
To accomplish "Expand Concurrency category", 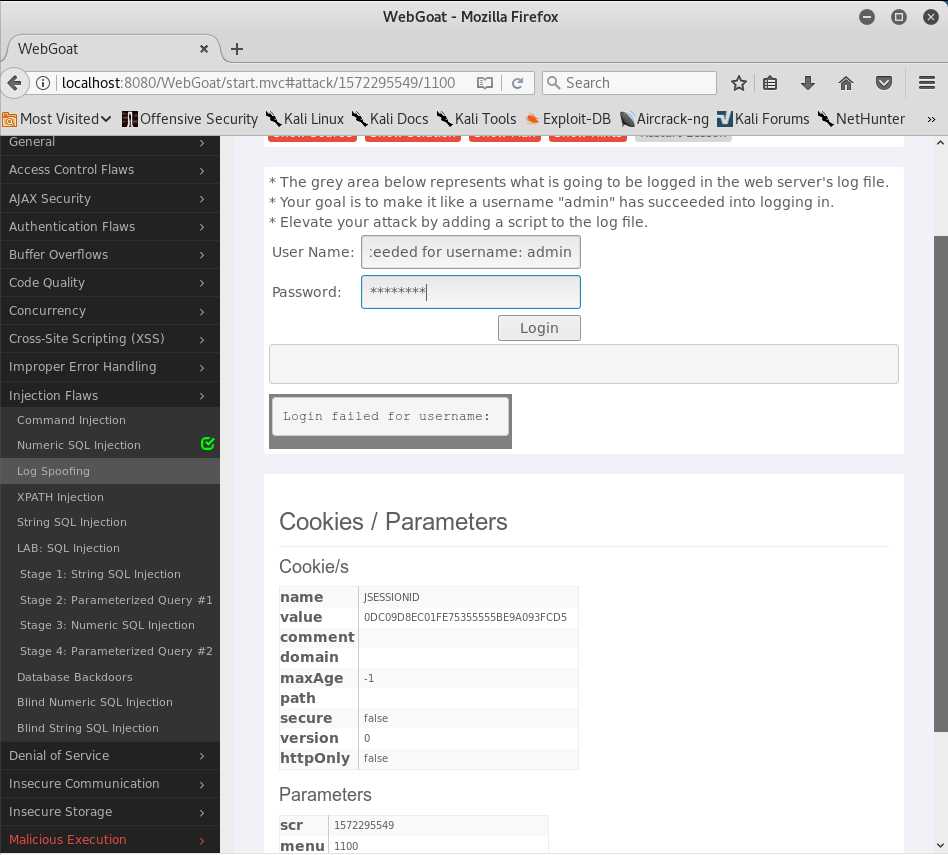I will pos(109,311).
